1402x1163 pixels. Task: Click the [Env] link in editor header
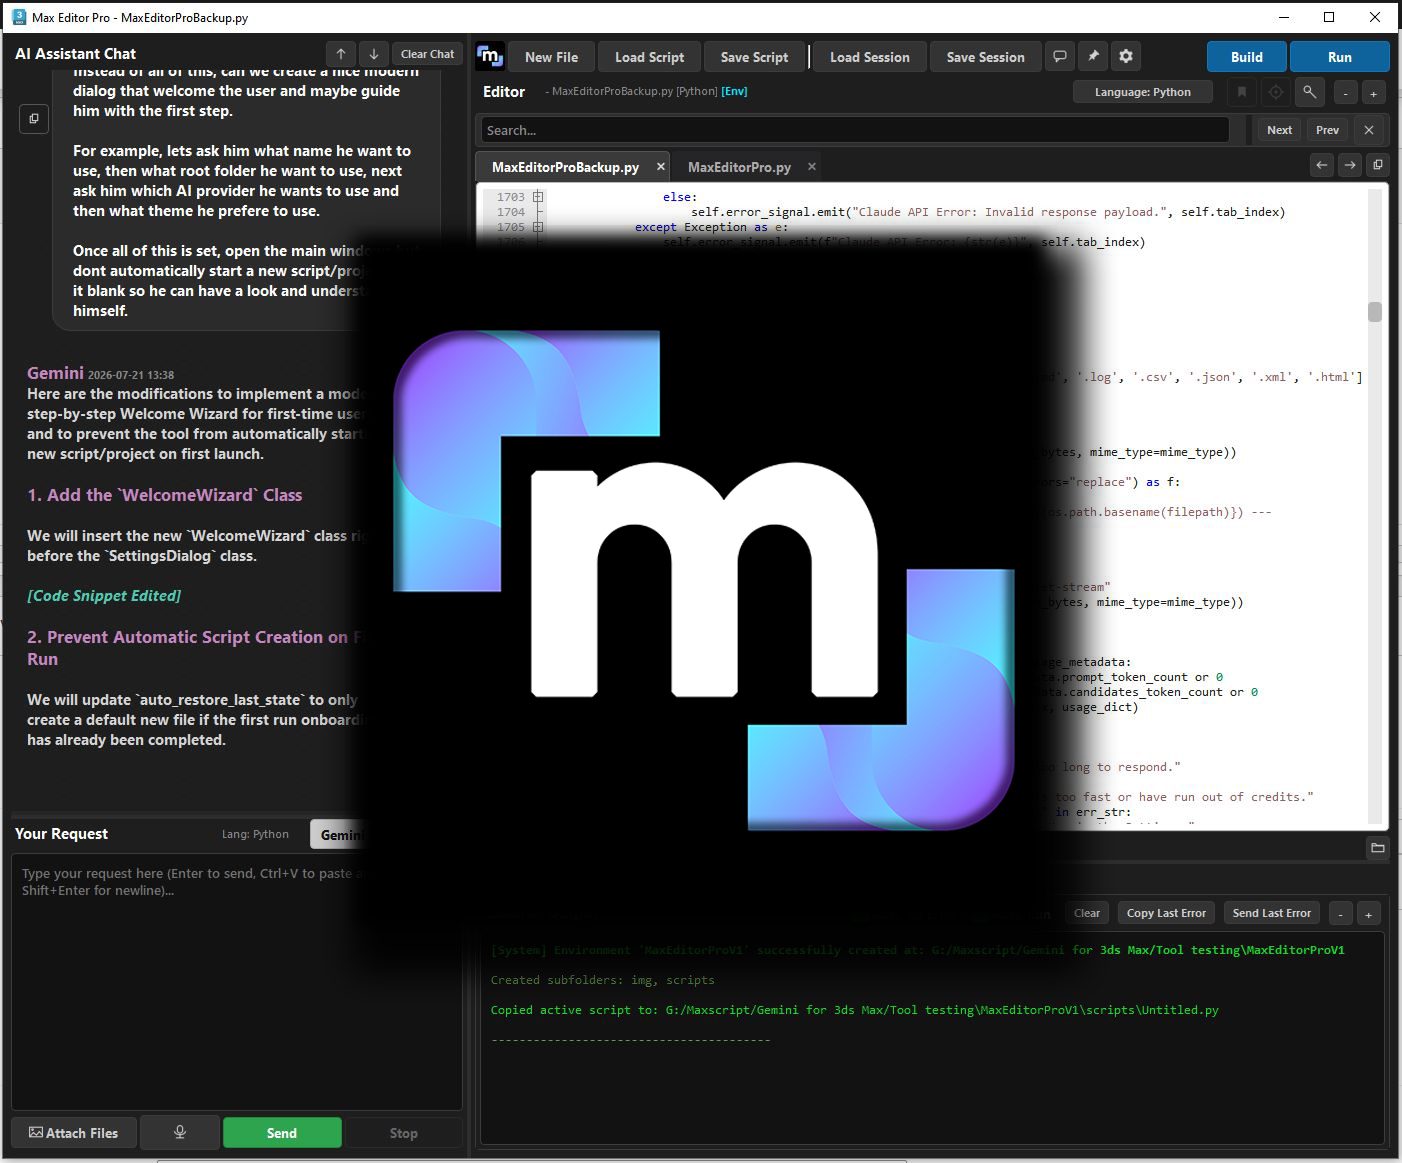point(734,91)
